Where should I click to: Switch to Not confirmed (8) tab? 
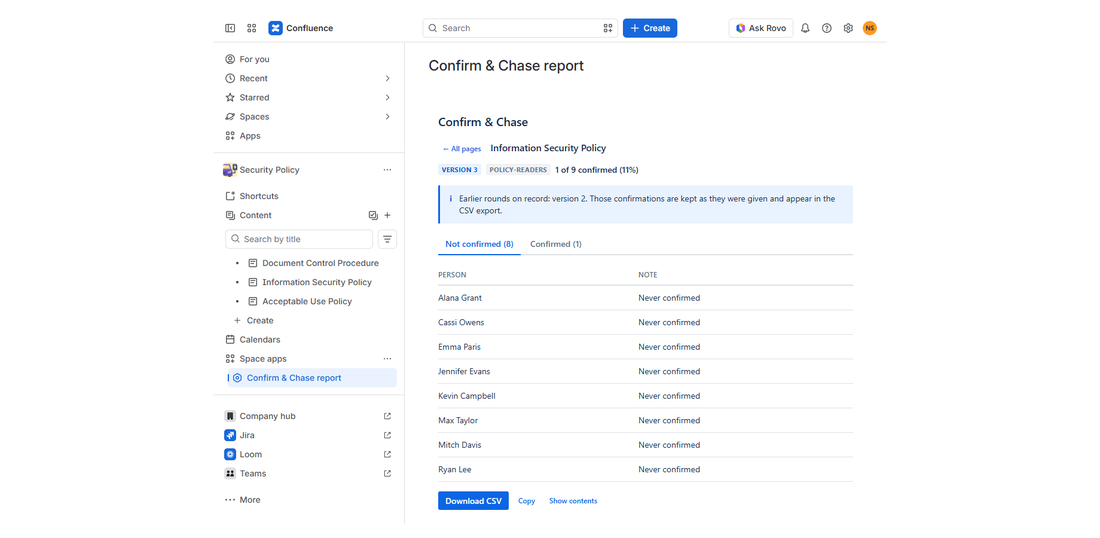click(479, 244)
